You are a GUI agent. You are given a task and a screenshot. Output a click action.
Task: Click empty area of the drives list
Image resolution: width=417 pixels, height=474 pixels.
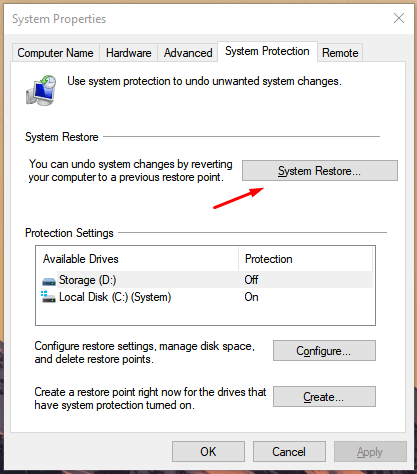[x=206, y=314]
